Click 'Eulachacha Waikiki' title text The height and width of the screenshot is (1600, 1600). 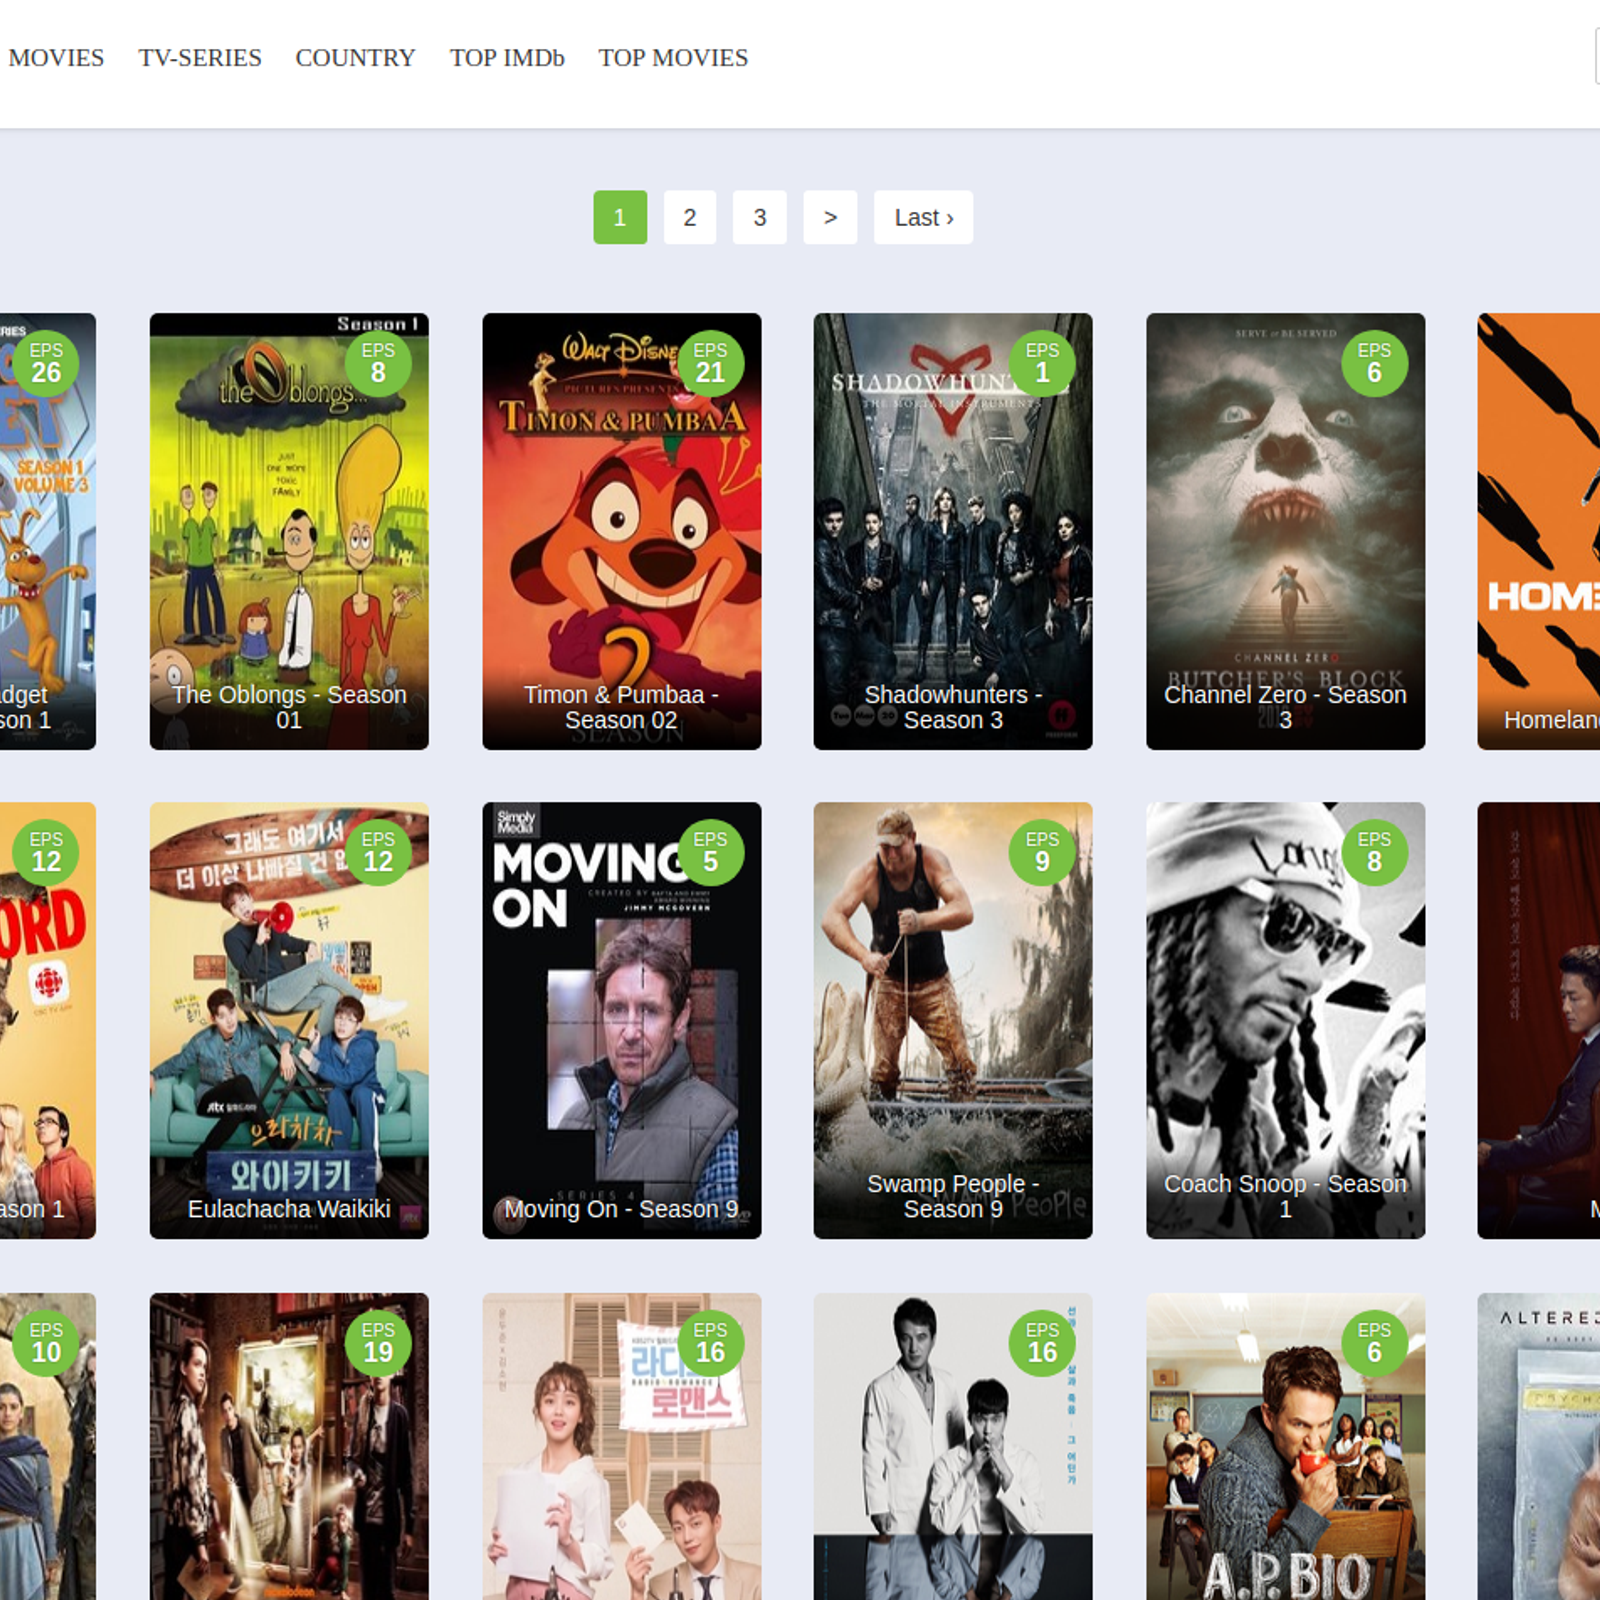point(289,1209)
